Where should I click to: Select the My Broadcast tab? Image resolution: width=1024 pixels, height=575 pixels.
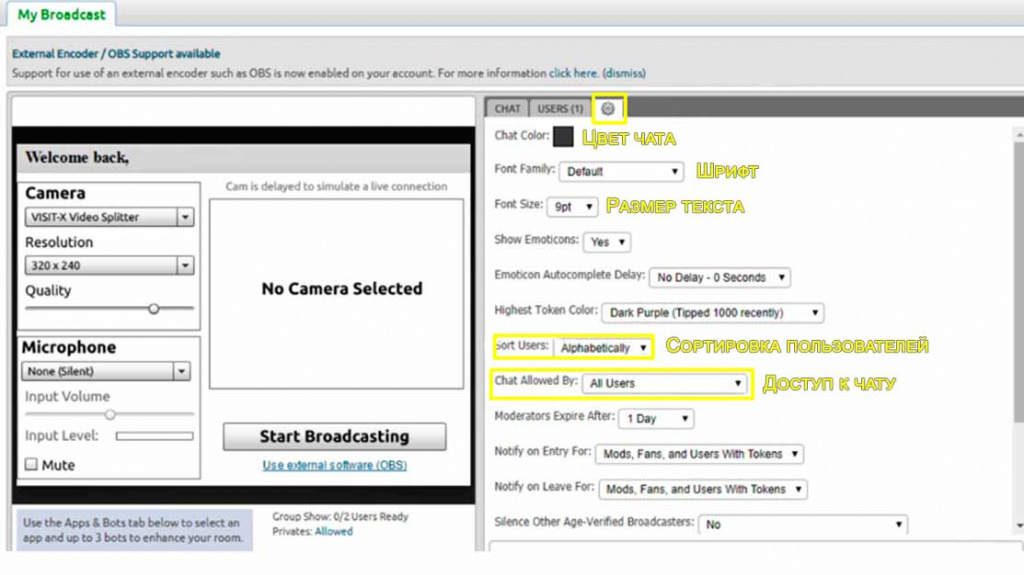[61, 14]
